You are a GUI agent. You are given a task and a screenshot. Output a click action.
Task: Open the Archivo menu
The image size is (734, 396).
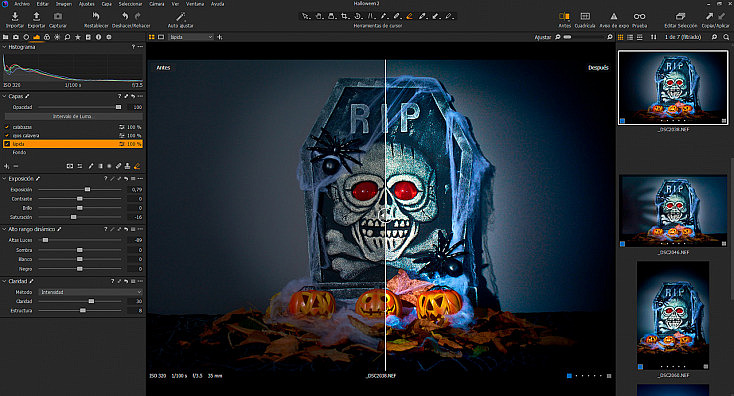22,4
